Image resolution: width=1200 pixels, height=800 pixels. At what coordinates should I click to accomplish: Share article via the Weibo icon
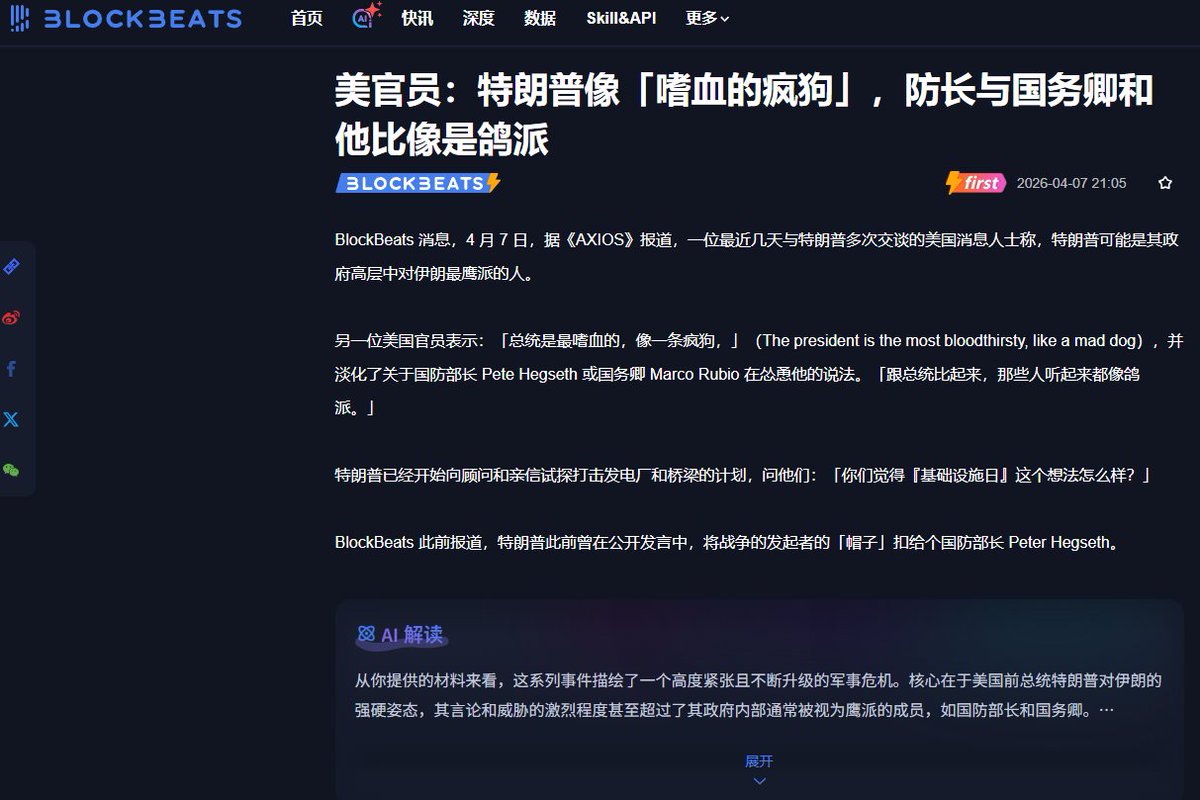coord(11,318)
